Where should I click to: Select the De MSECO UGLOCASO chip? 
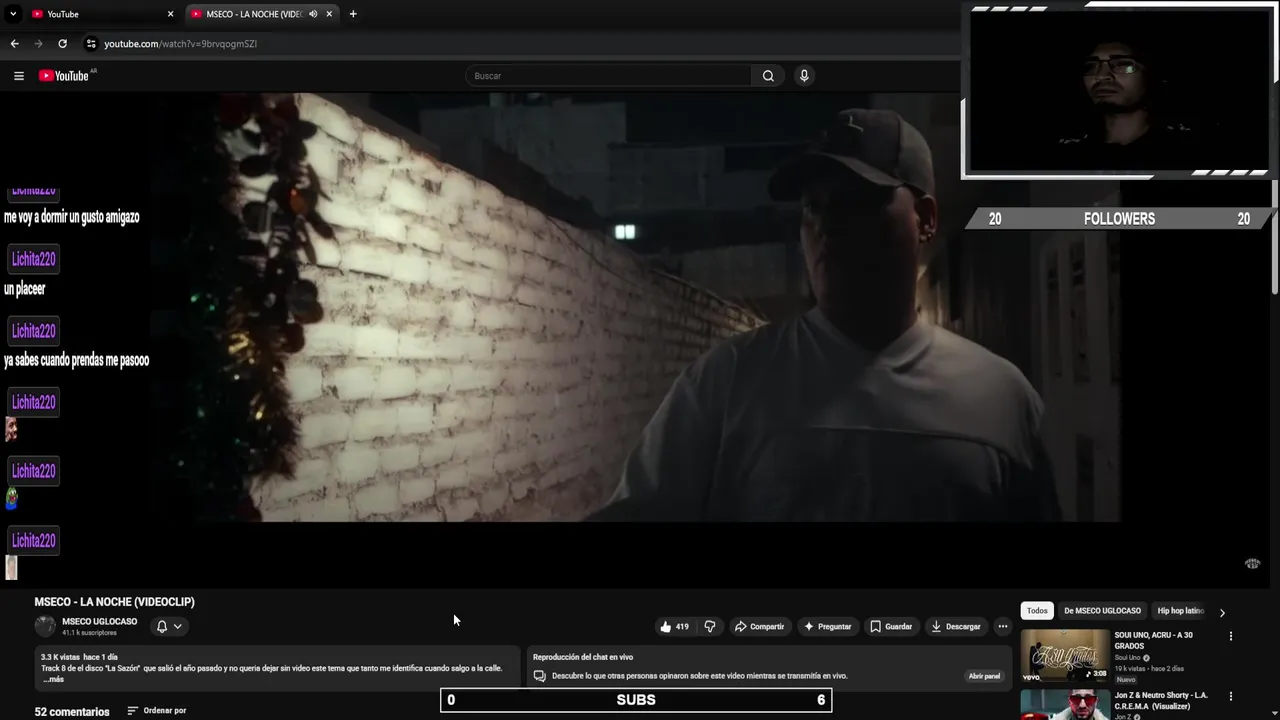(x=1102, y=611)
